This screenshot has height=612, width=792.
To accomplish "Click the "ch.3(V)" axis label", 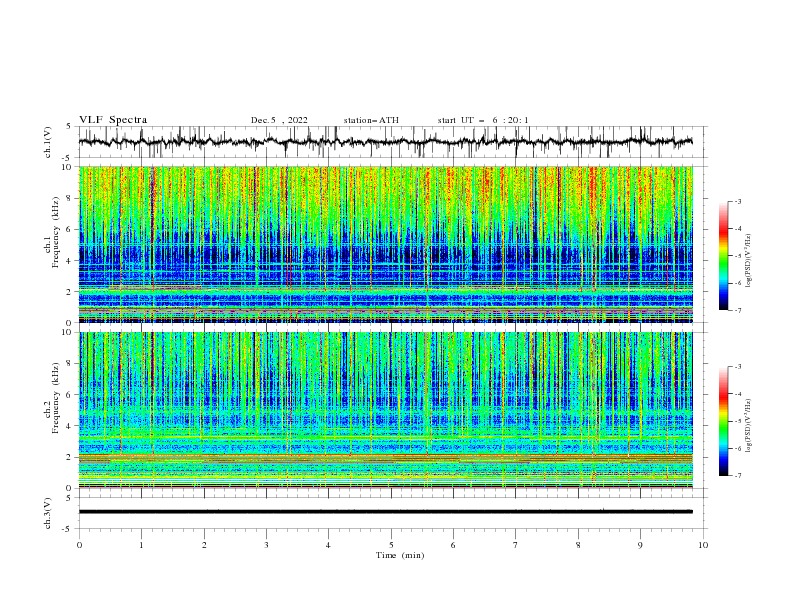I will click(48, 513).
